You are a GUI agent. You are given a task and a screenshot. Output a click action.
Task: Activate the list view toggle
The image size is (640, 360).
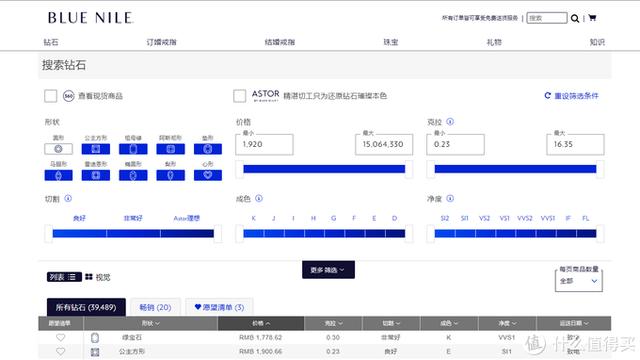click(x=64, y=277)
